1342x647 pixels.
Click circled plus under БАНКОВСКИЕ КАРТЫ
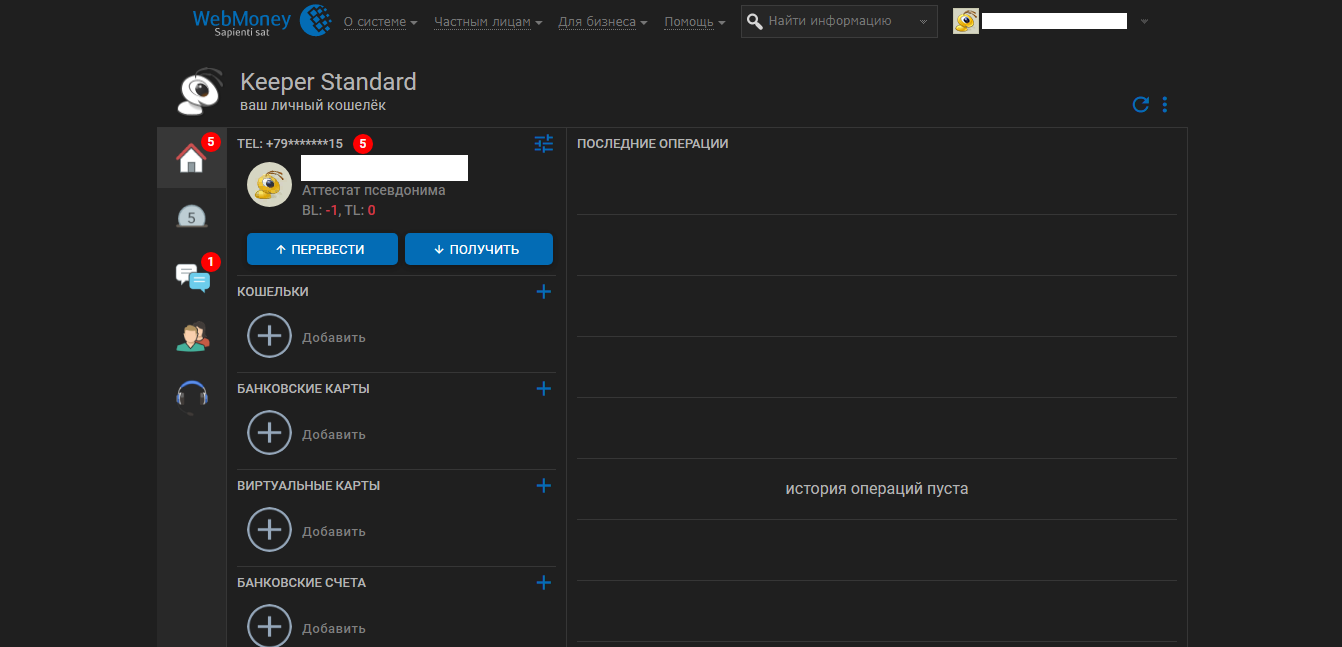coord(269,433)
